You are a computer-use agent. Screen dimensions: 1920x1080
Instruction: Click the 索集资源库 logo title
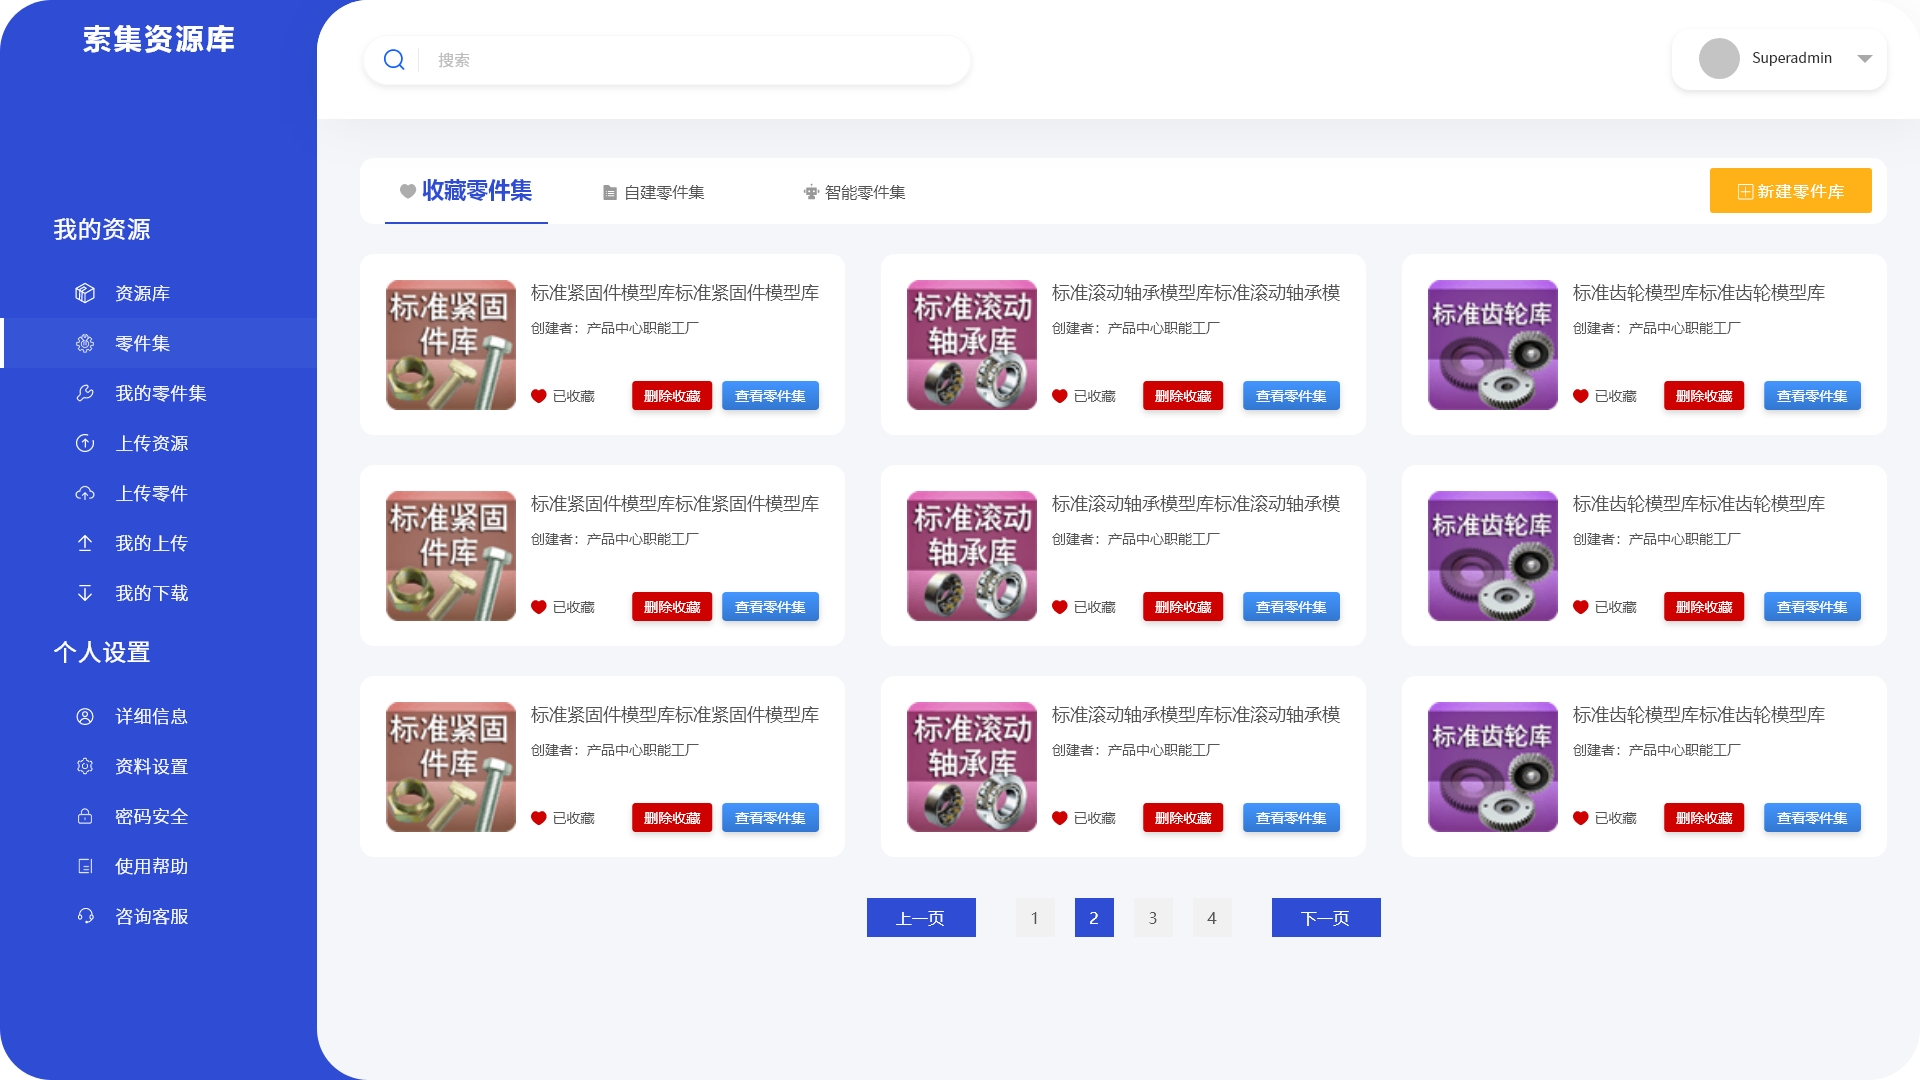click(x=158, y=39)
